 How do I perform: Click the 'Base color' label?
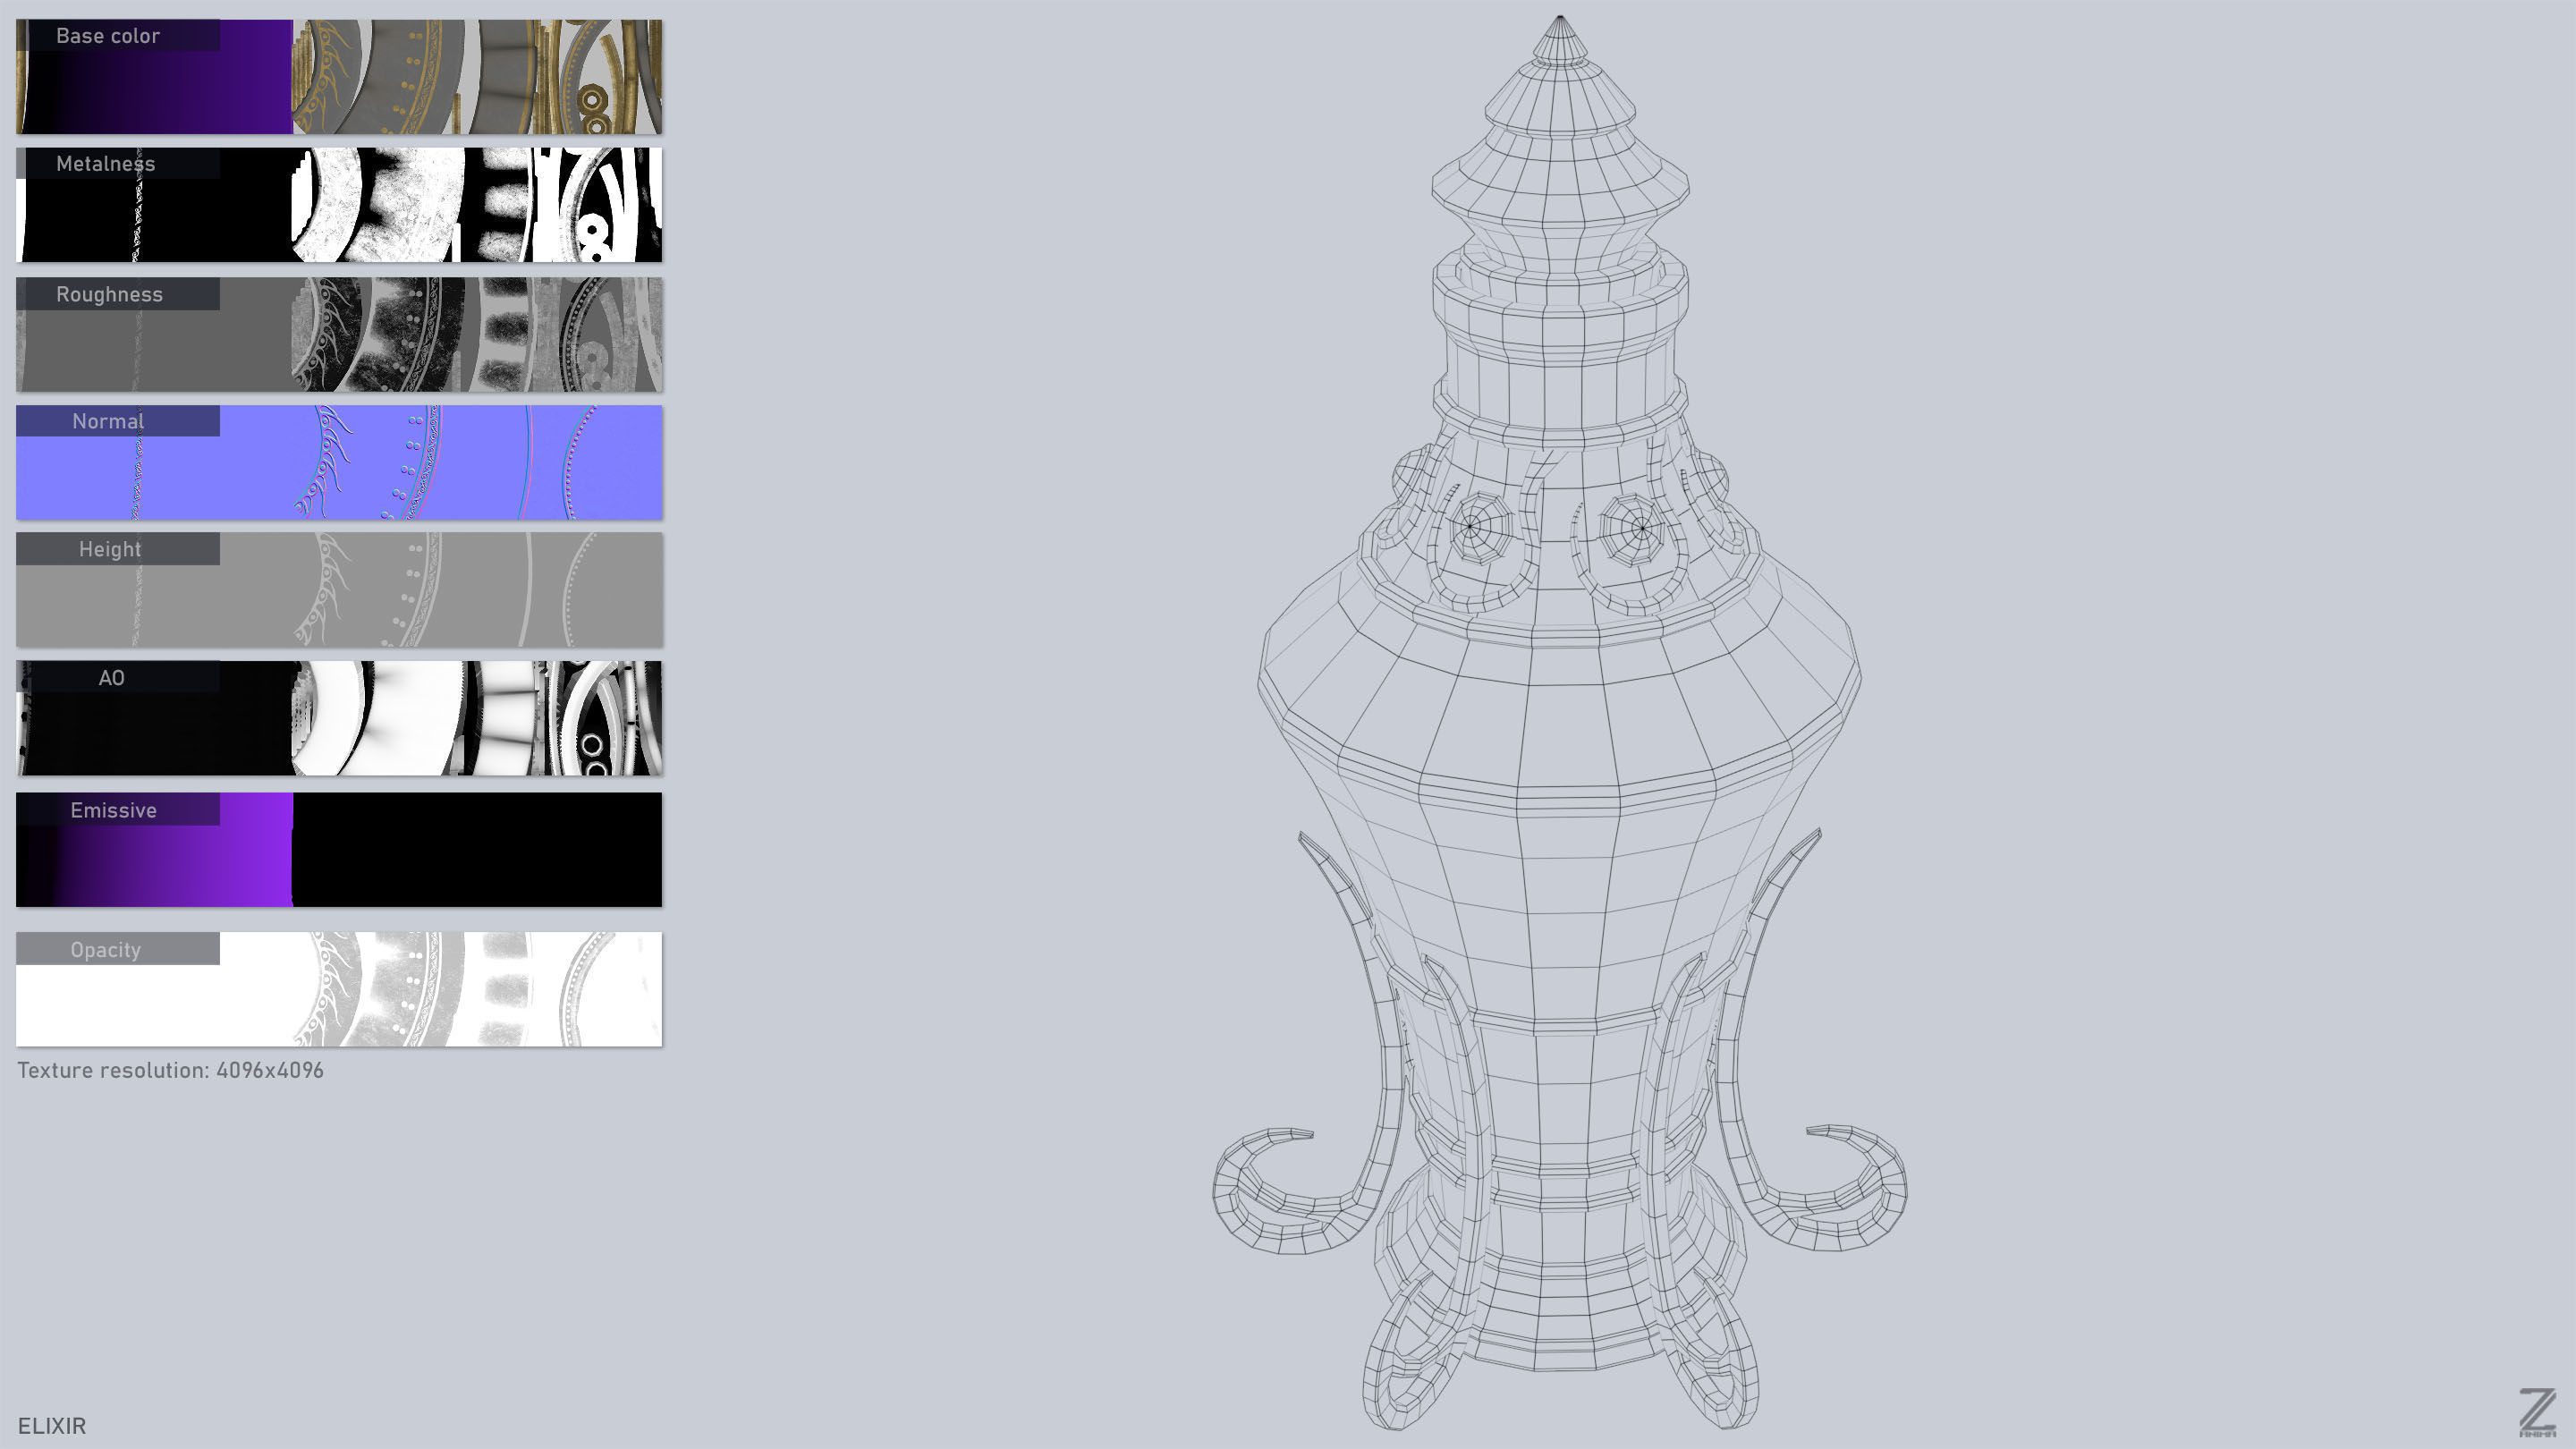pos(108,36)
